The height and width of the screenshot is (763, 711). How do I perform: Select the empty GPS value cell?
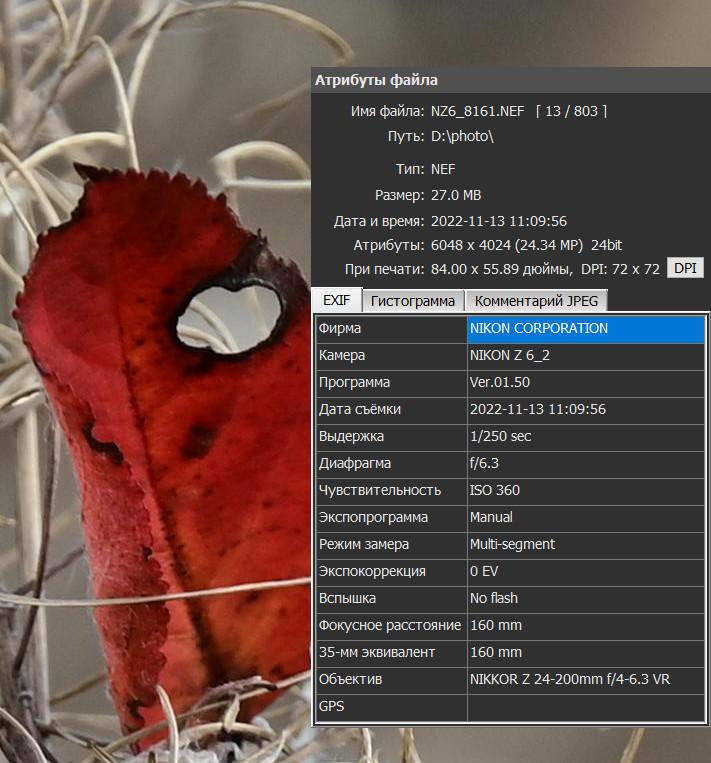[586, 707]
